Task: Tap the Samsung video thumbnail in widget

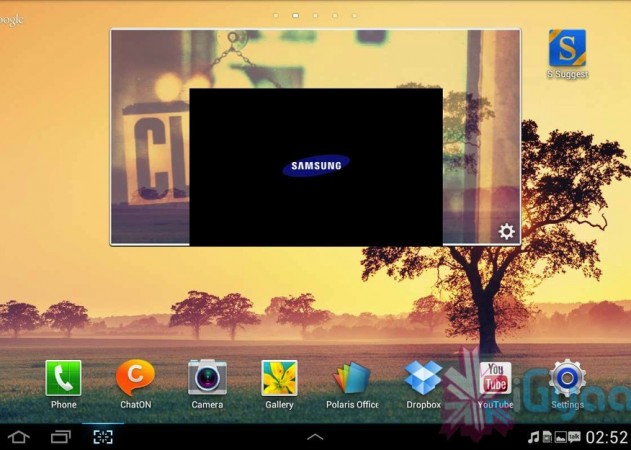Action: tap(316, 166)
